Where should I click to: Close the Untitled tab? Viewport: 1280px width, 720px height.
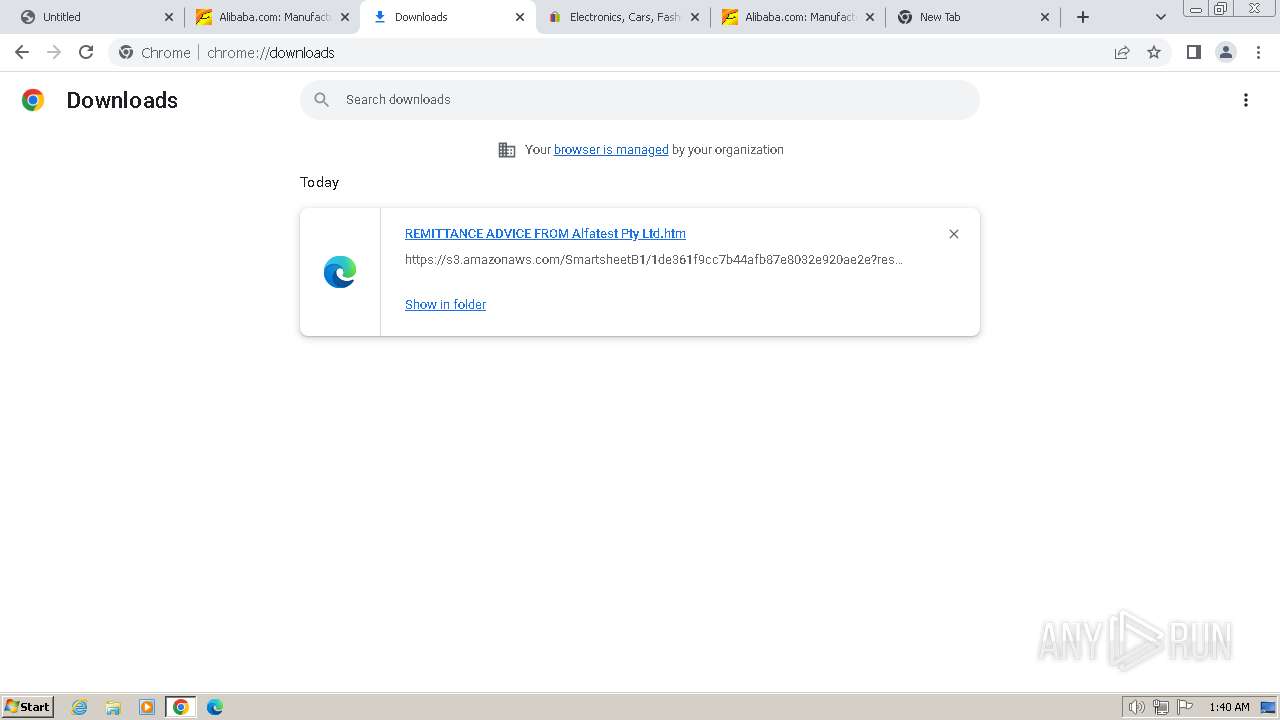pos(169,17)
